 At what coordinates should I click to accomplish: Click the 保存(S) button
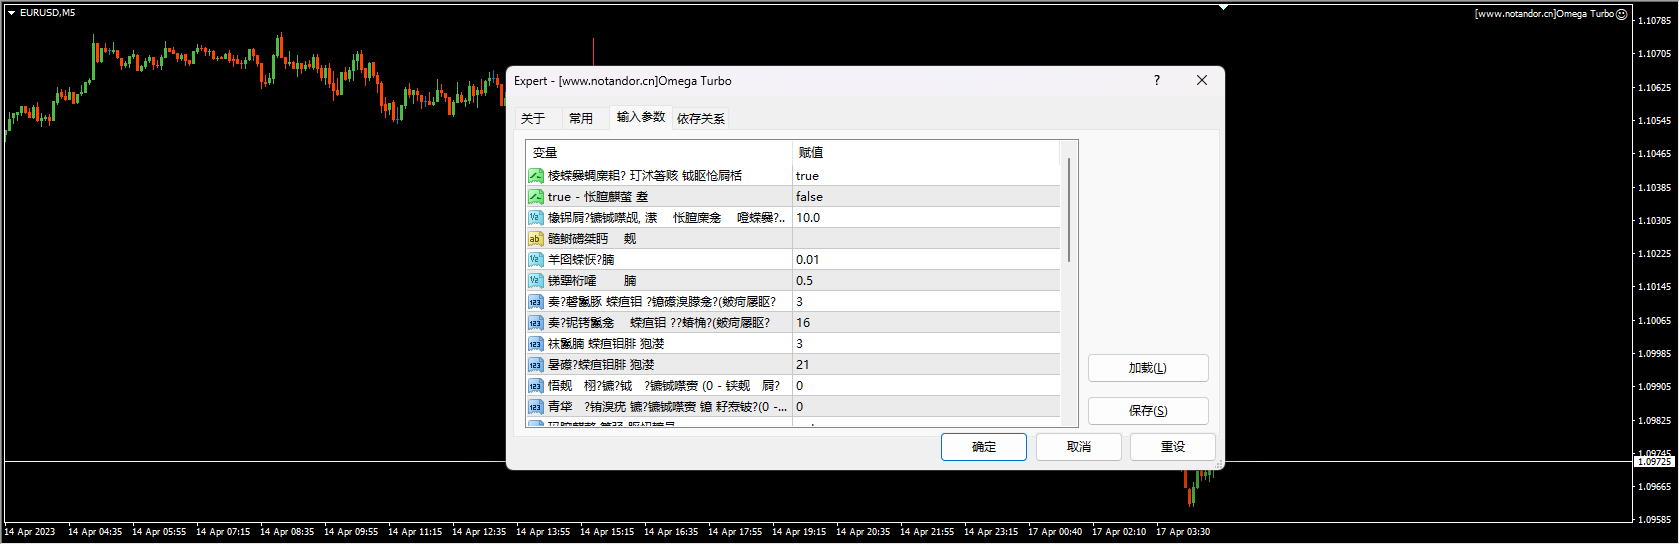[x=1148, y=411]
